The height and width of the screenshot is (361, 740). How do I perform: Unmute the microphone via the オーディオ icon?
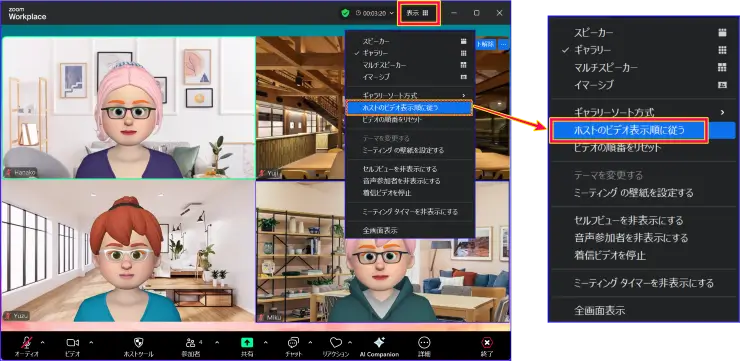26,343
